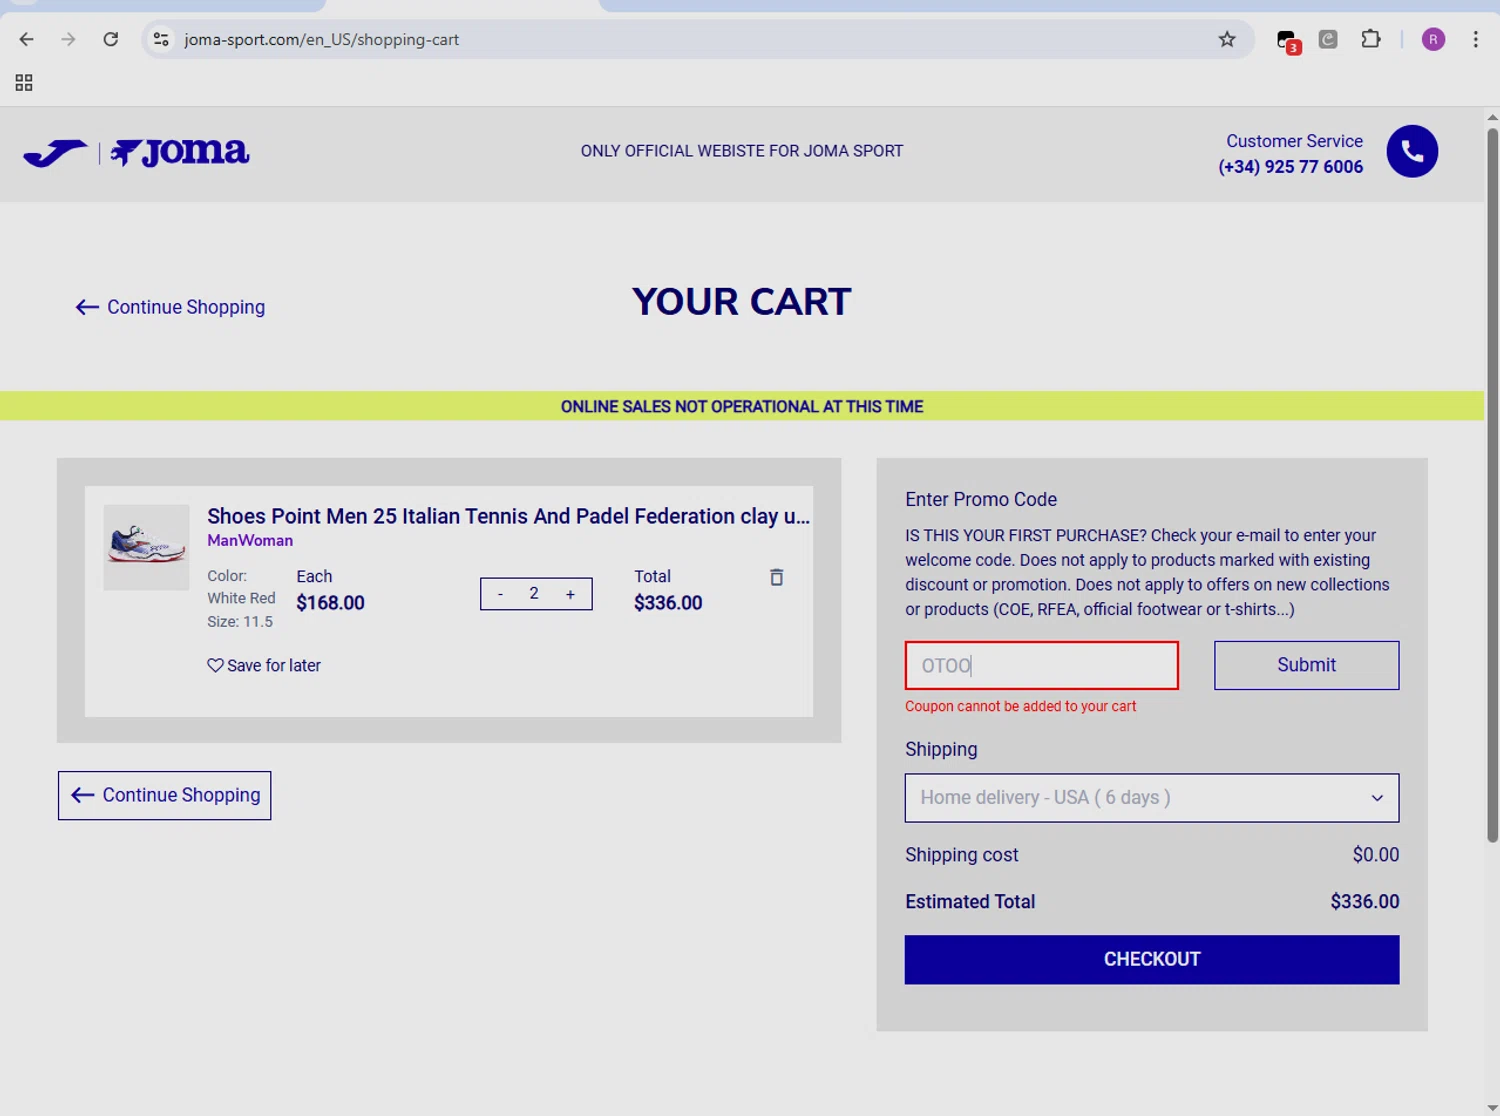1500x1116 pixels.
Task: Click the quantity value 2
Action: (534, 594)
